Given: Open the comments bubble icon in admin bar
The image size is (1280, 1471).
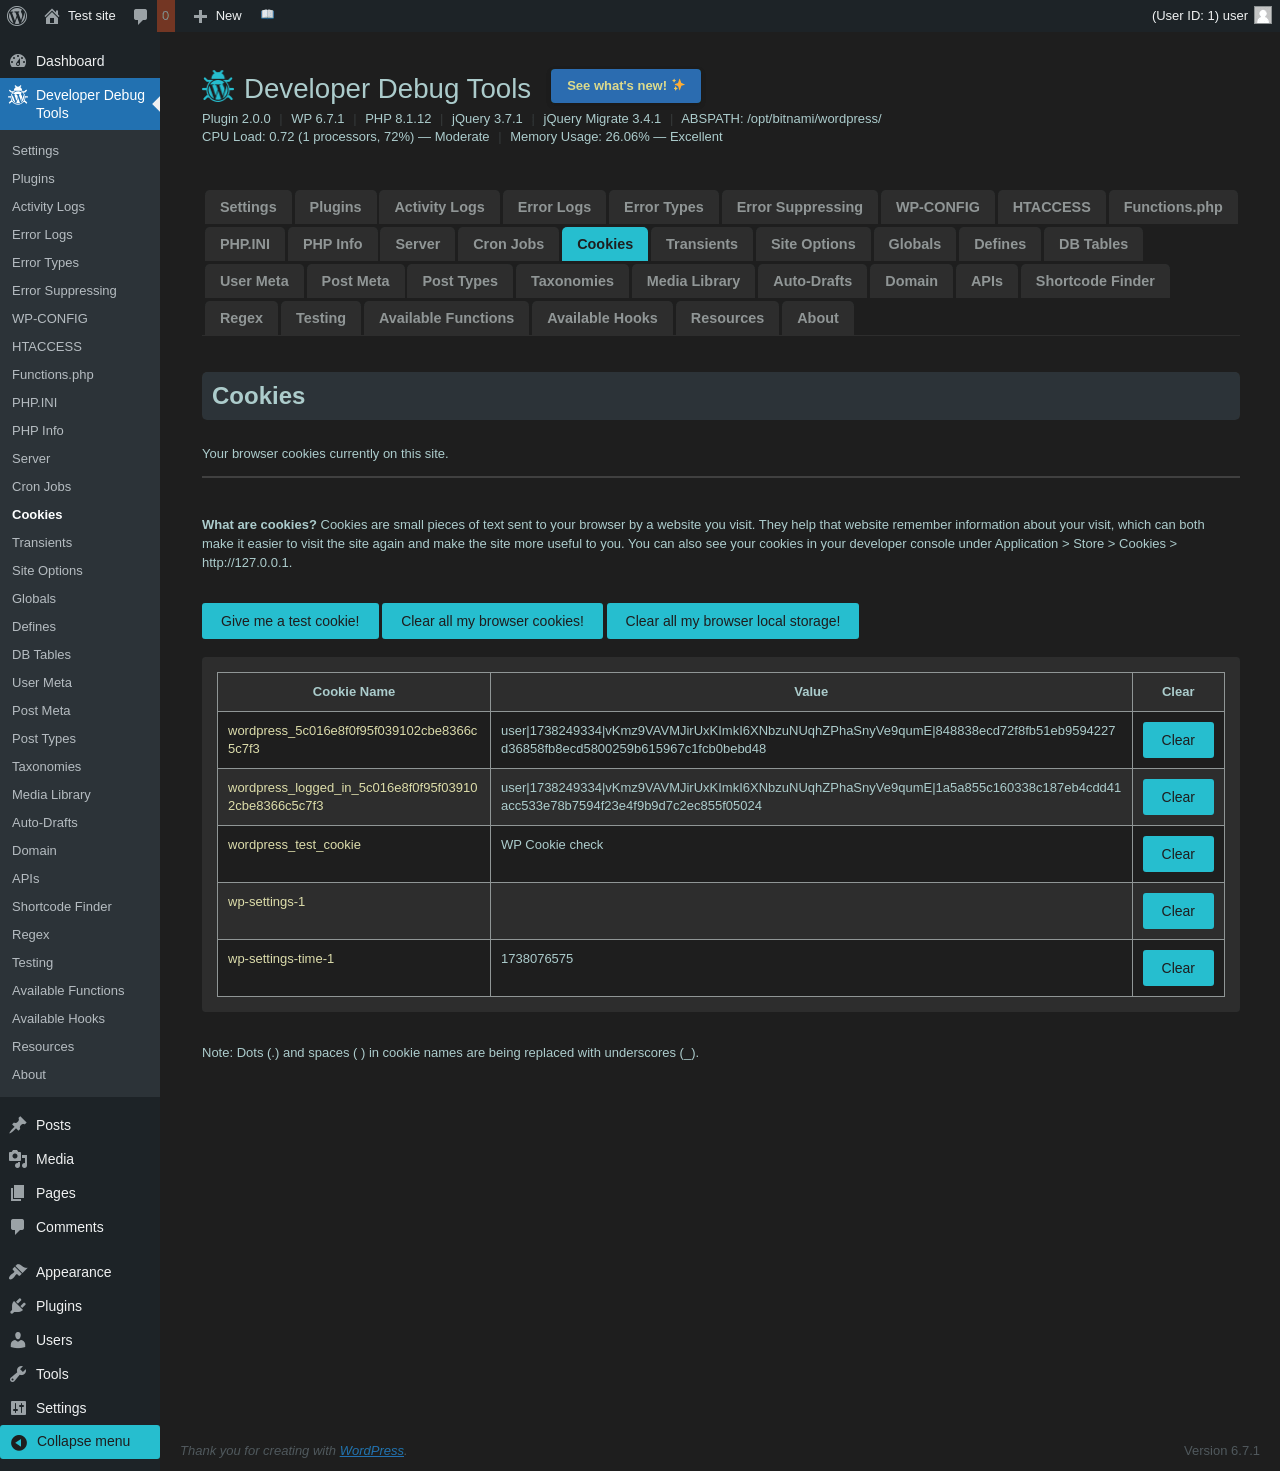Looking at the screenshot, I should [x=141, y=16].
